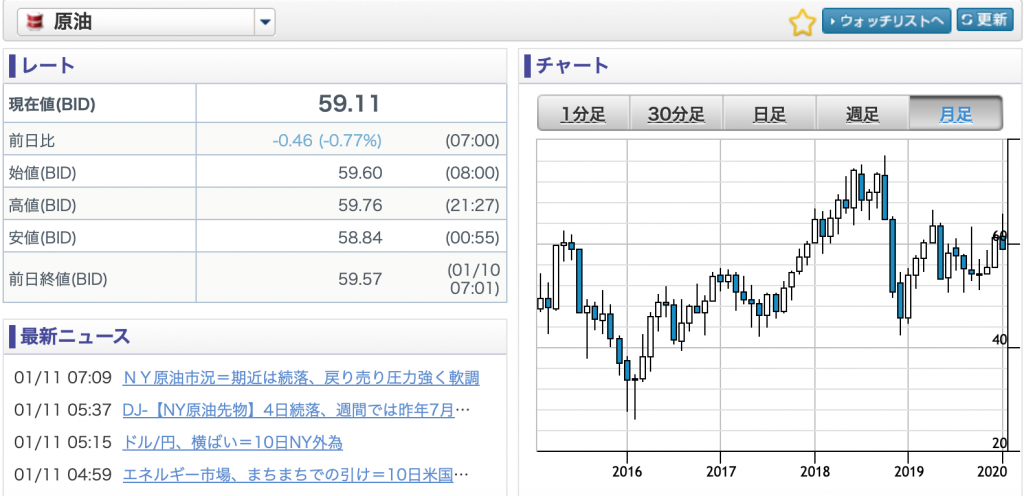
Task: Click the ウォッチリストへ button
Action: pos(887,22)
